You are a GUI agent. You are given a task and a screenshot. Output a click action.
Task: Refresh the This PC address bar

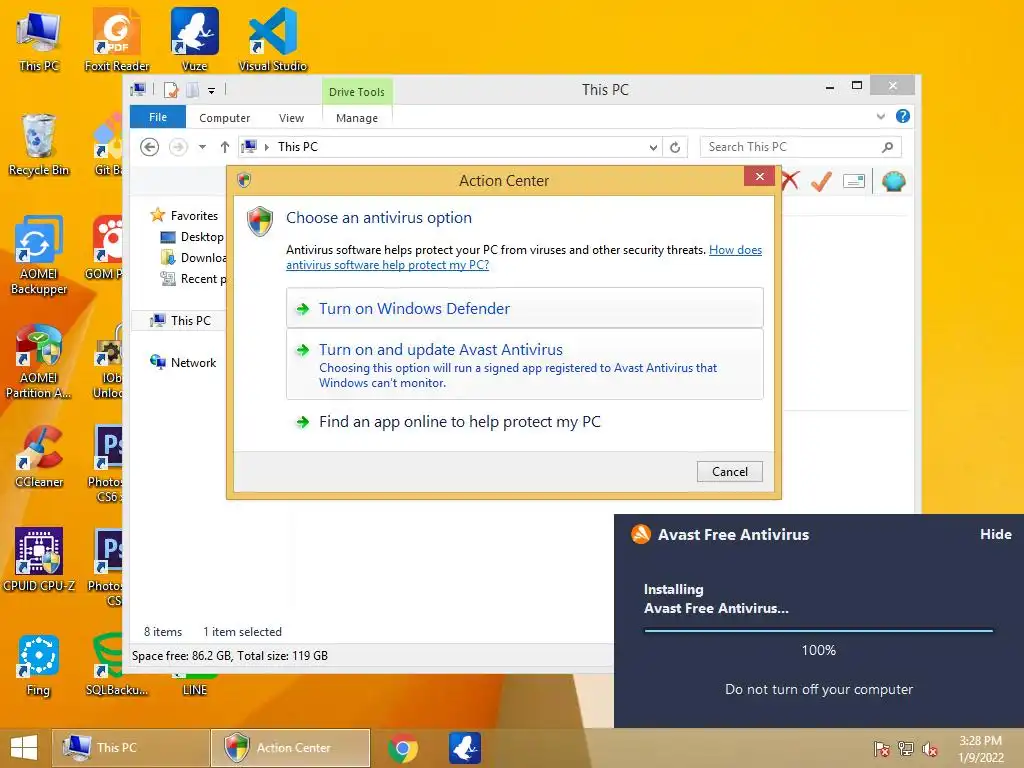click(675, 147)
